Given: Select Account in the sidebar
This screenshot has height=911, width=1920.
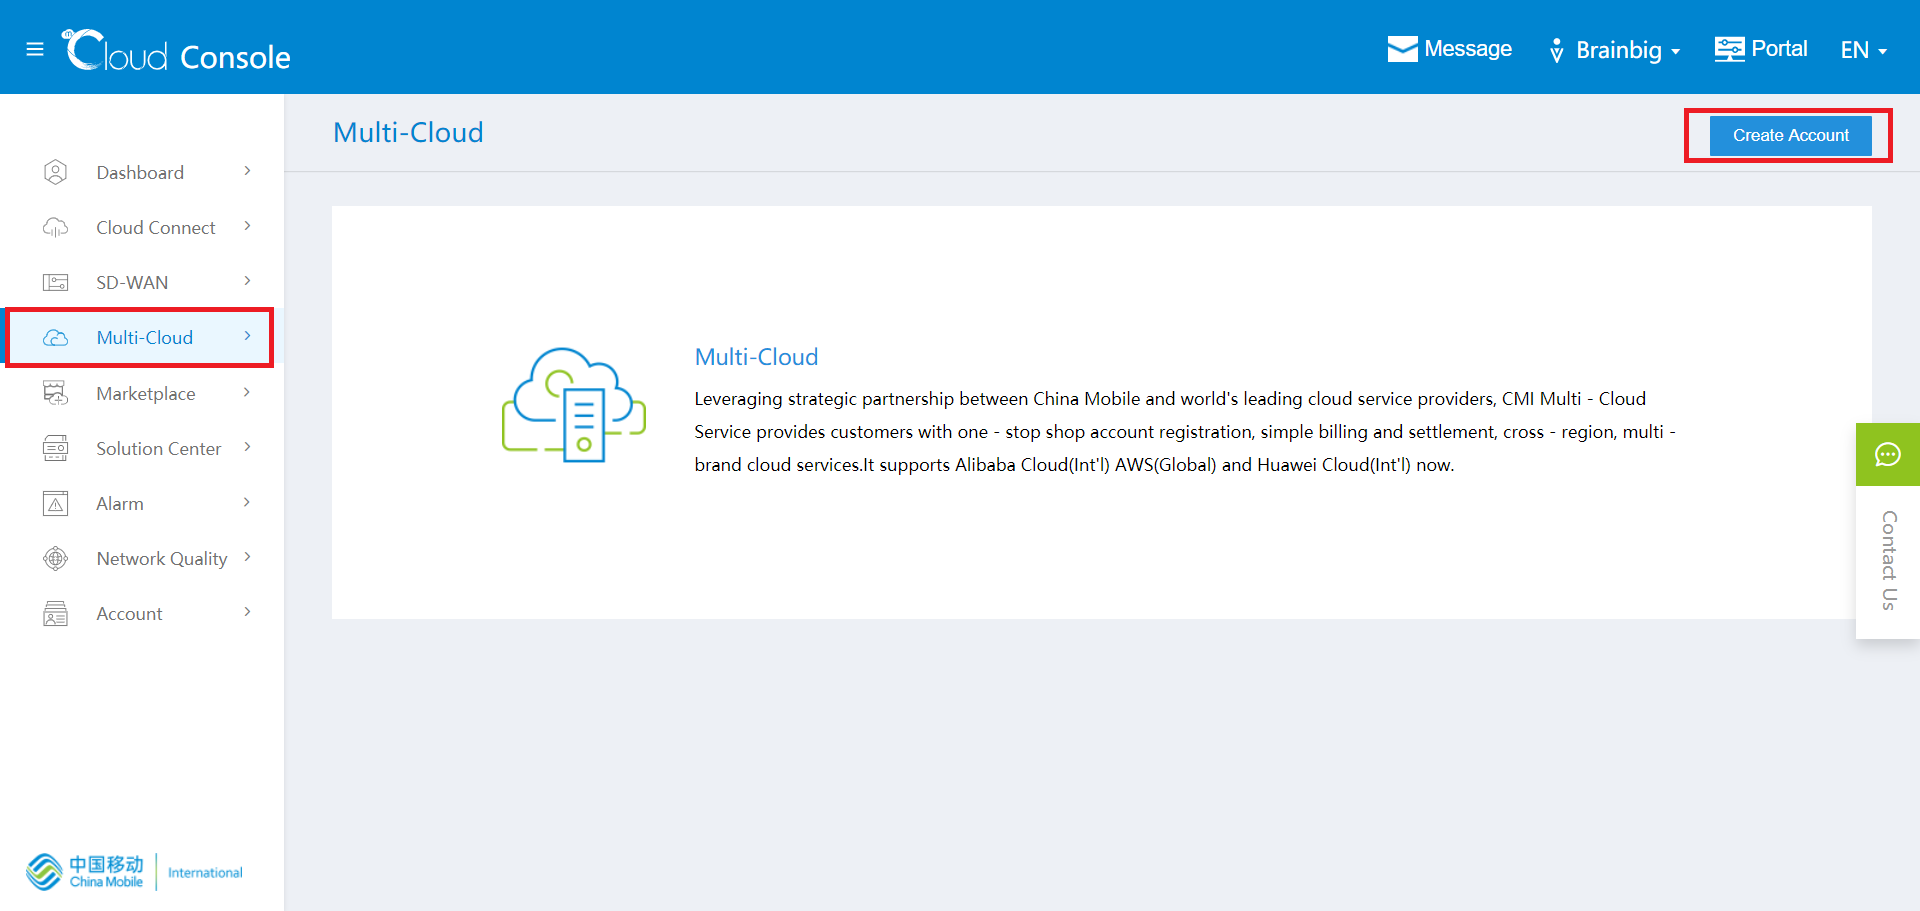Looking at the screenshot, I should pyautogui.click(x=140, y=614).
